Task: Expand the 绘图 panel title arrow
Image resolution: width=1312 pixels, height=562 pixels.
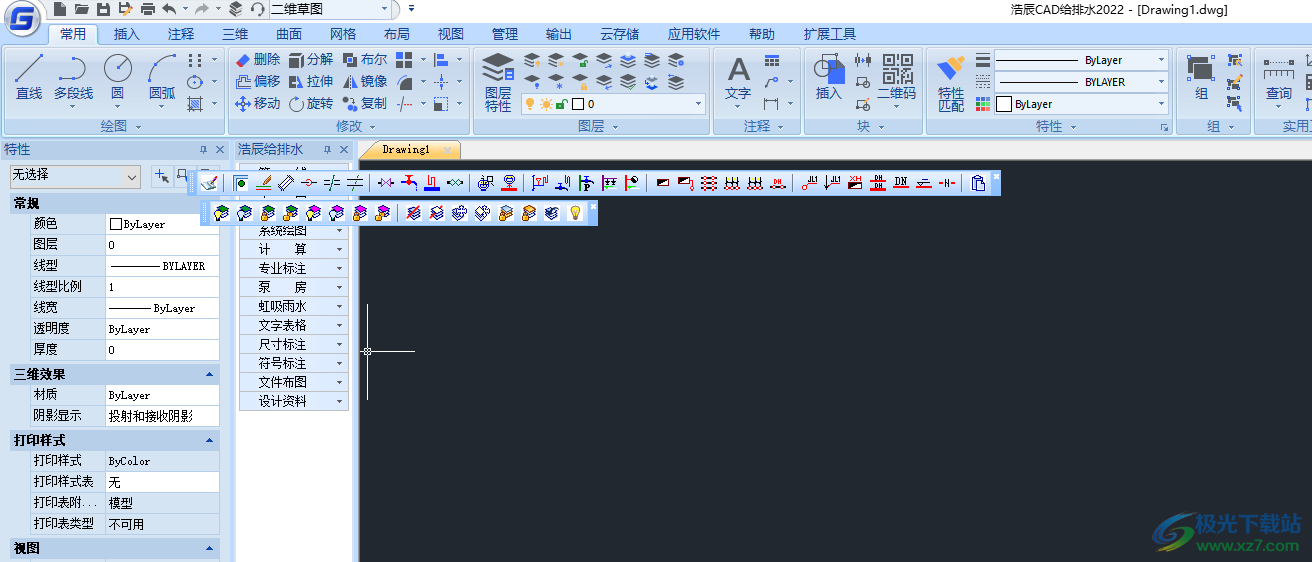Action: [x=138, y=127]
